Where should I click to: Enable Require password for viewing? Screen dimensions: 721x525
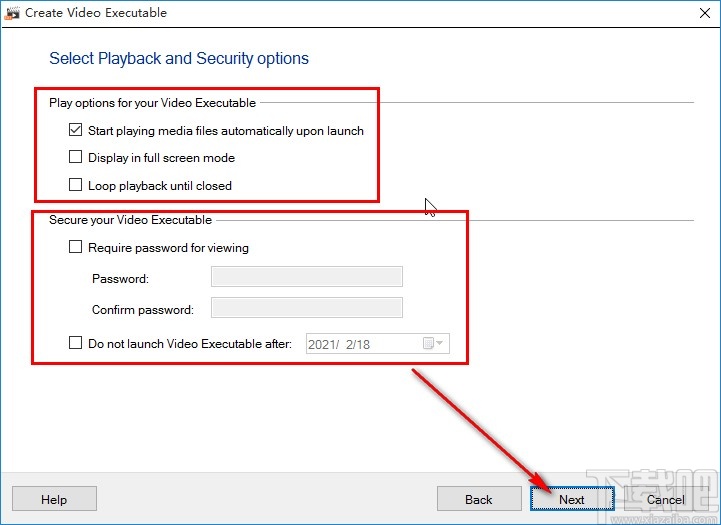tap(75, 247)
